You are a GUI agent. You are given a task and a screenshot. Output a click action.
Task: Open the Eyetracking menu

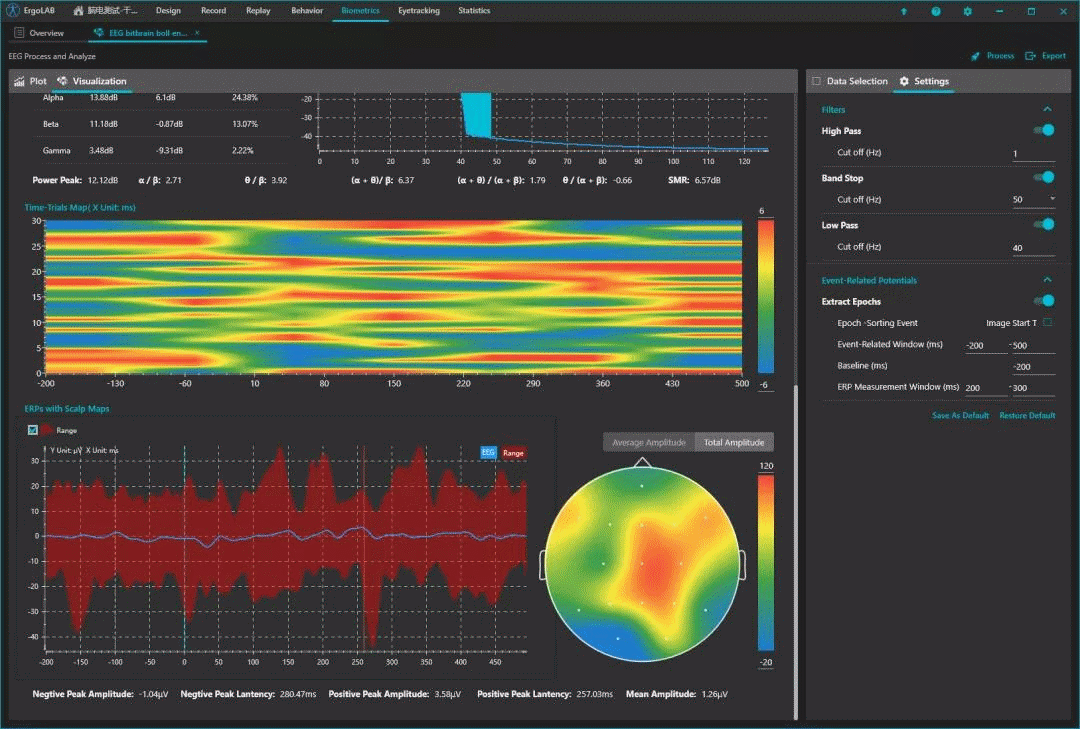coord(417,11)
